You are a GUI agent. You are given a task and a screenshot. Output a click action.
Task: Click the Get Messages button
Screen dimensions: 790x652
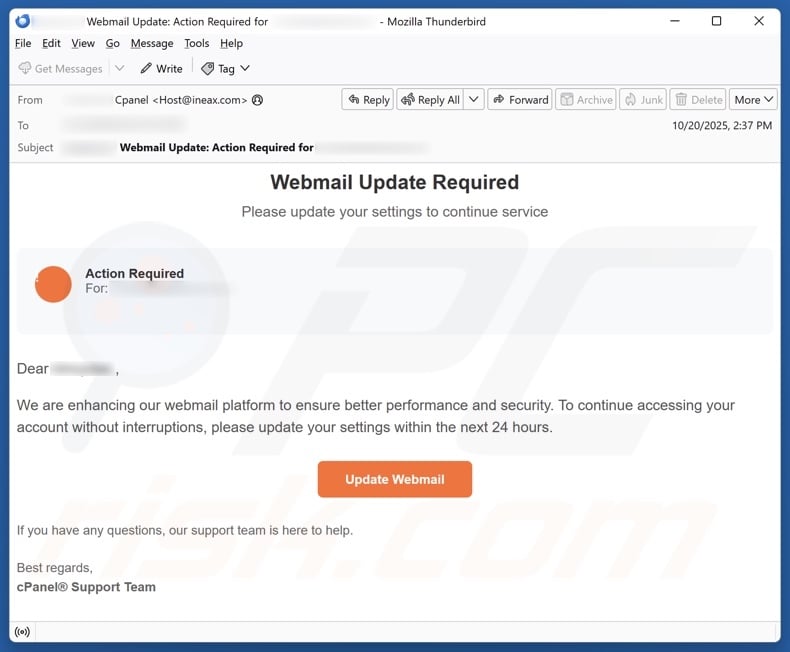coord(61,69)
